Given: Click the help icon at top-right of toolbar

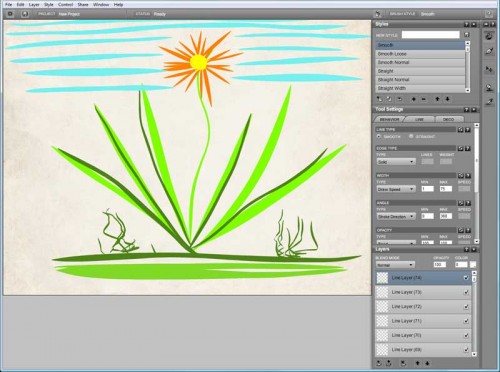Looking at the screenshot, I should [x=489, y=14].
